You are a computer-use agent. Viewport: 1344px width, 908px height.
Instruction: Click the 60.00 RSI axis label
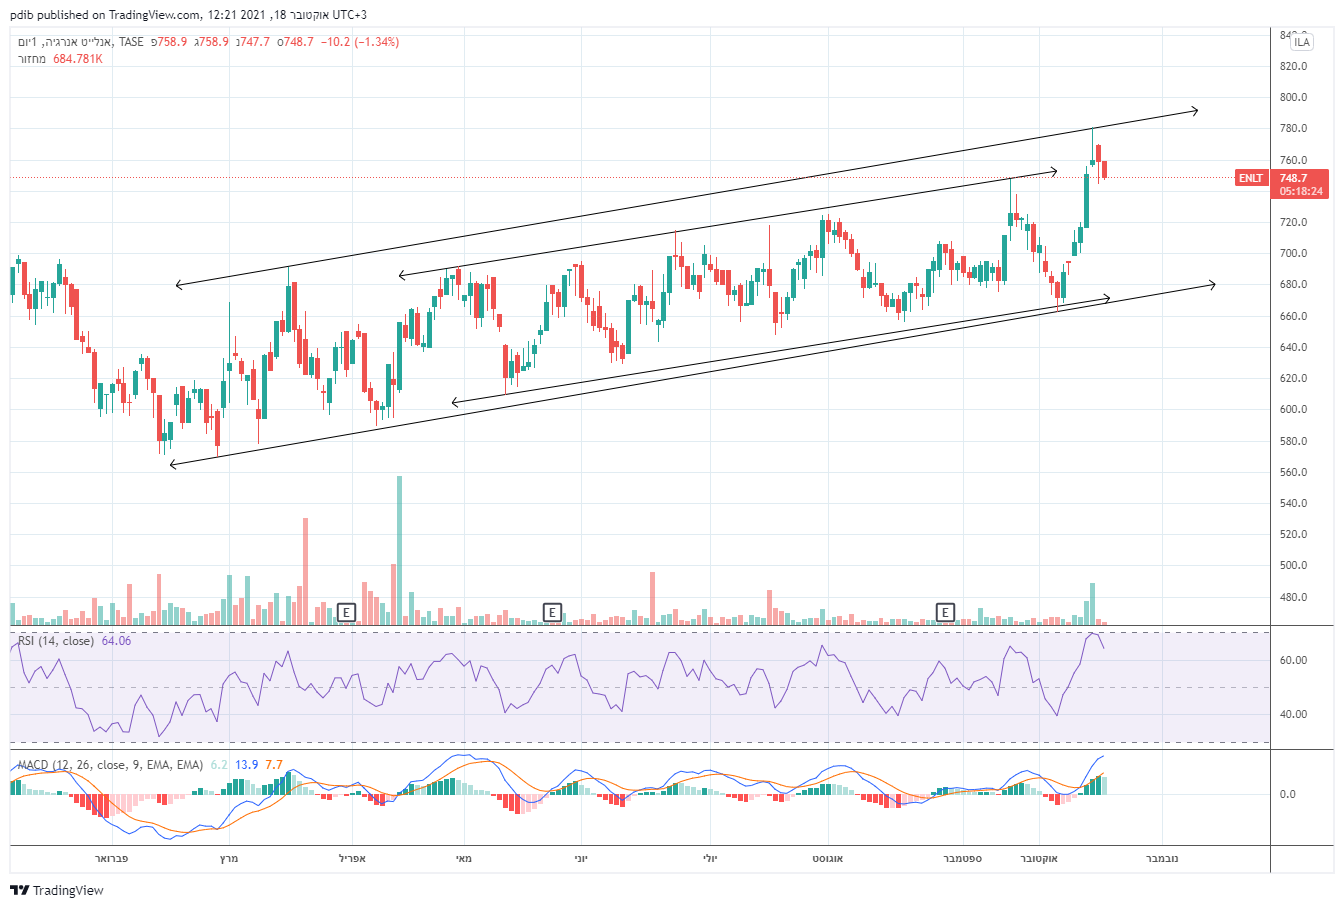coord(1294,660)
